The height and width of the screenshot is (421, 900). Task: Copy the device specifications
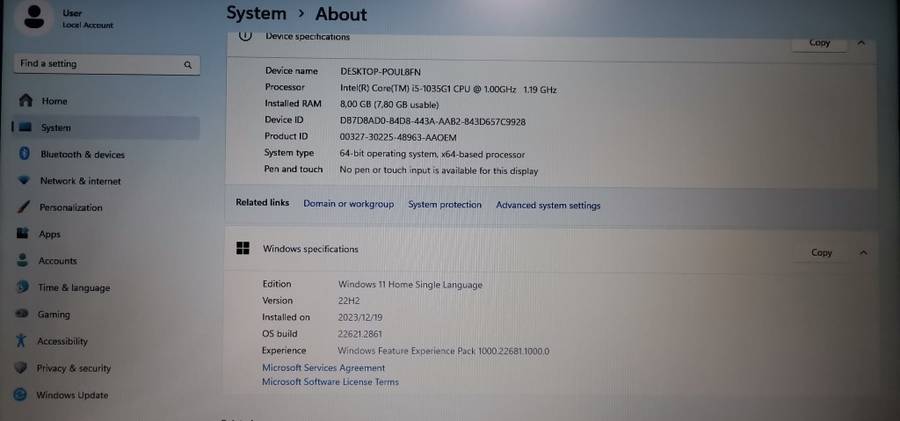(819, 43)
